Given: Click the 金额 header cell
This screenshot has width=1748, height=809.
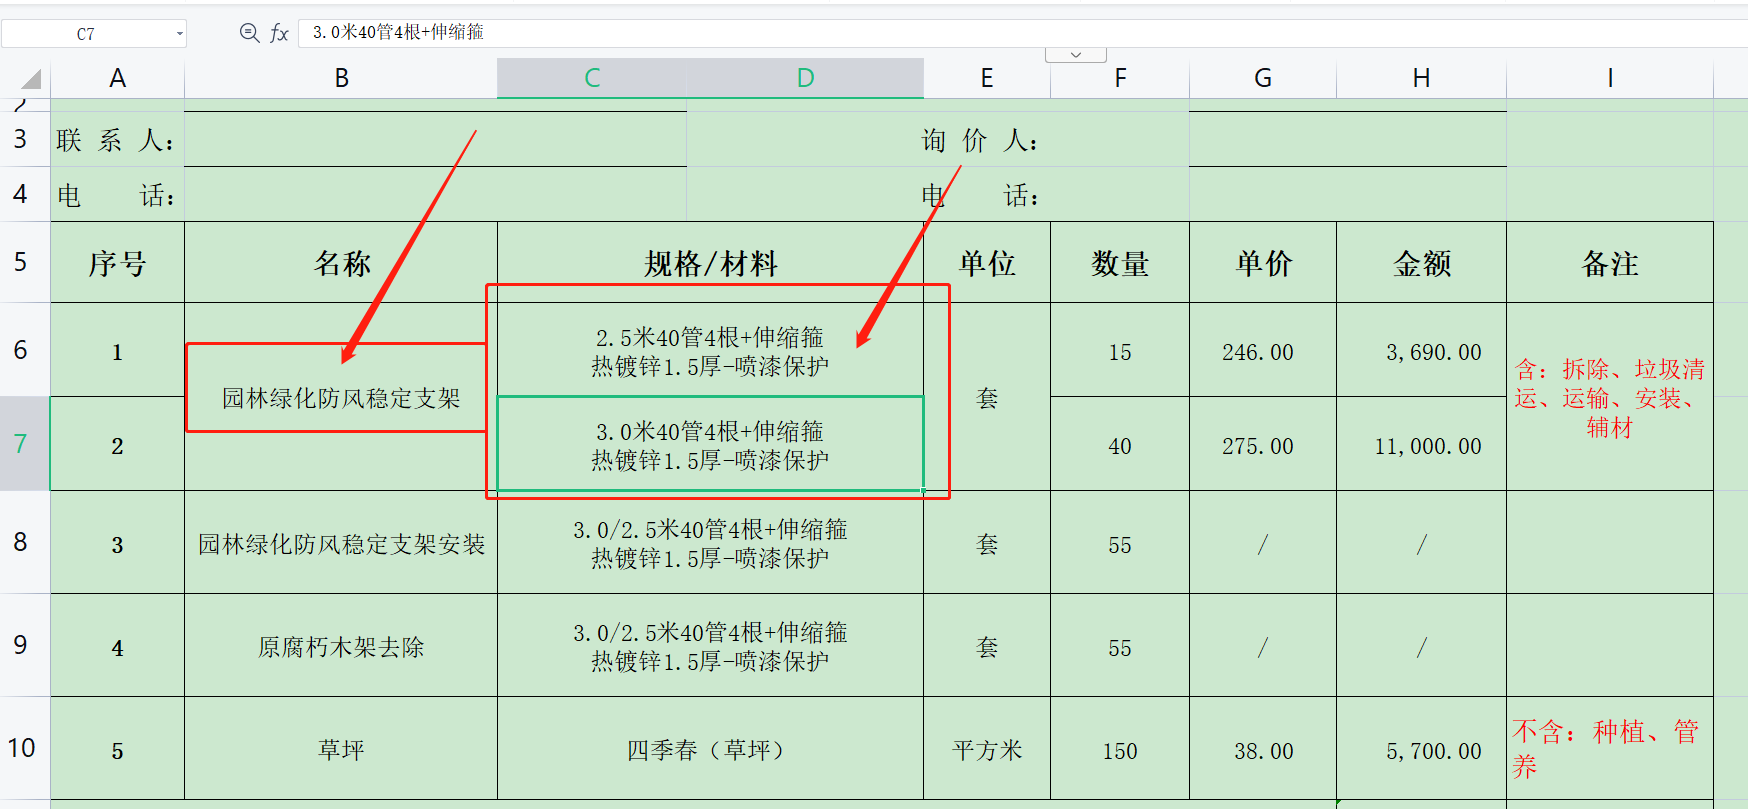Looking at the screenshot, I should point(1421,263).
